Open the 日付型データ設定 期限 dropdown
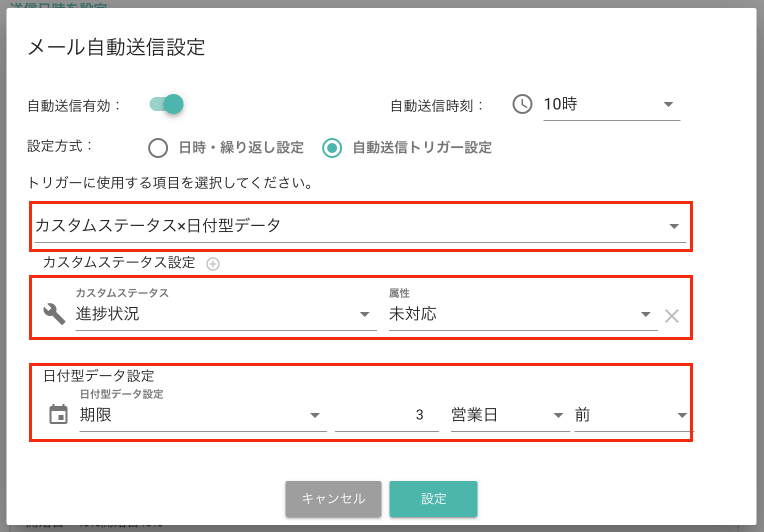This screenshot has height=532, width=764. click(203, 415)
